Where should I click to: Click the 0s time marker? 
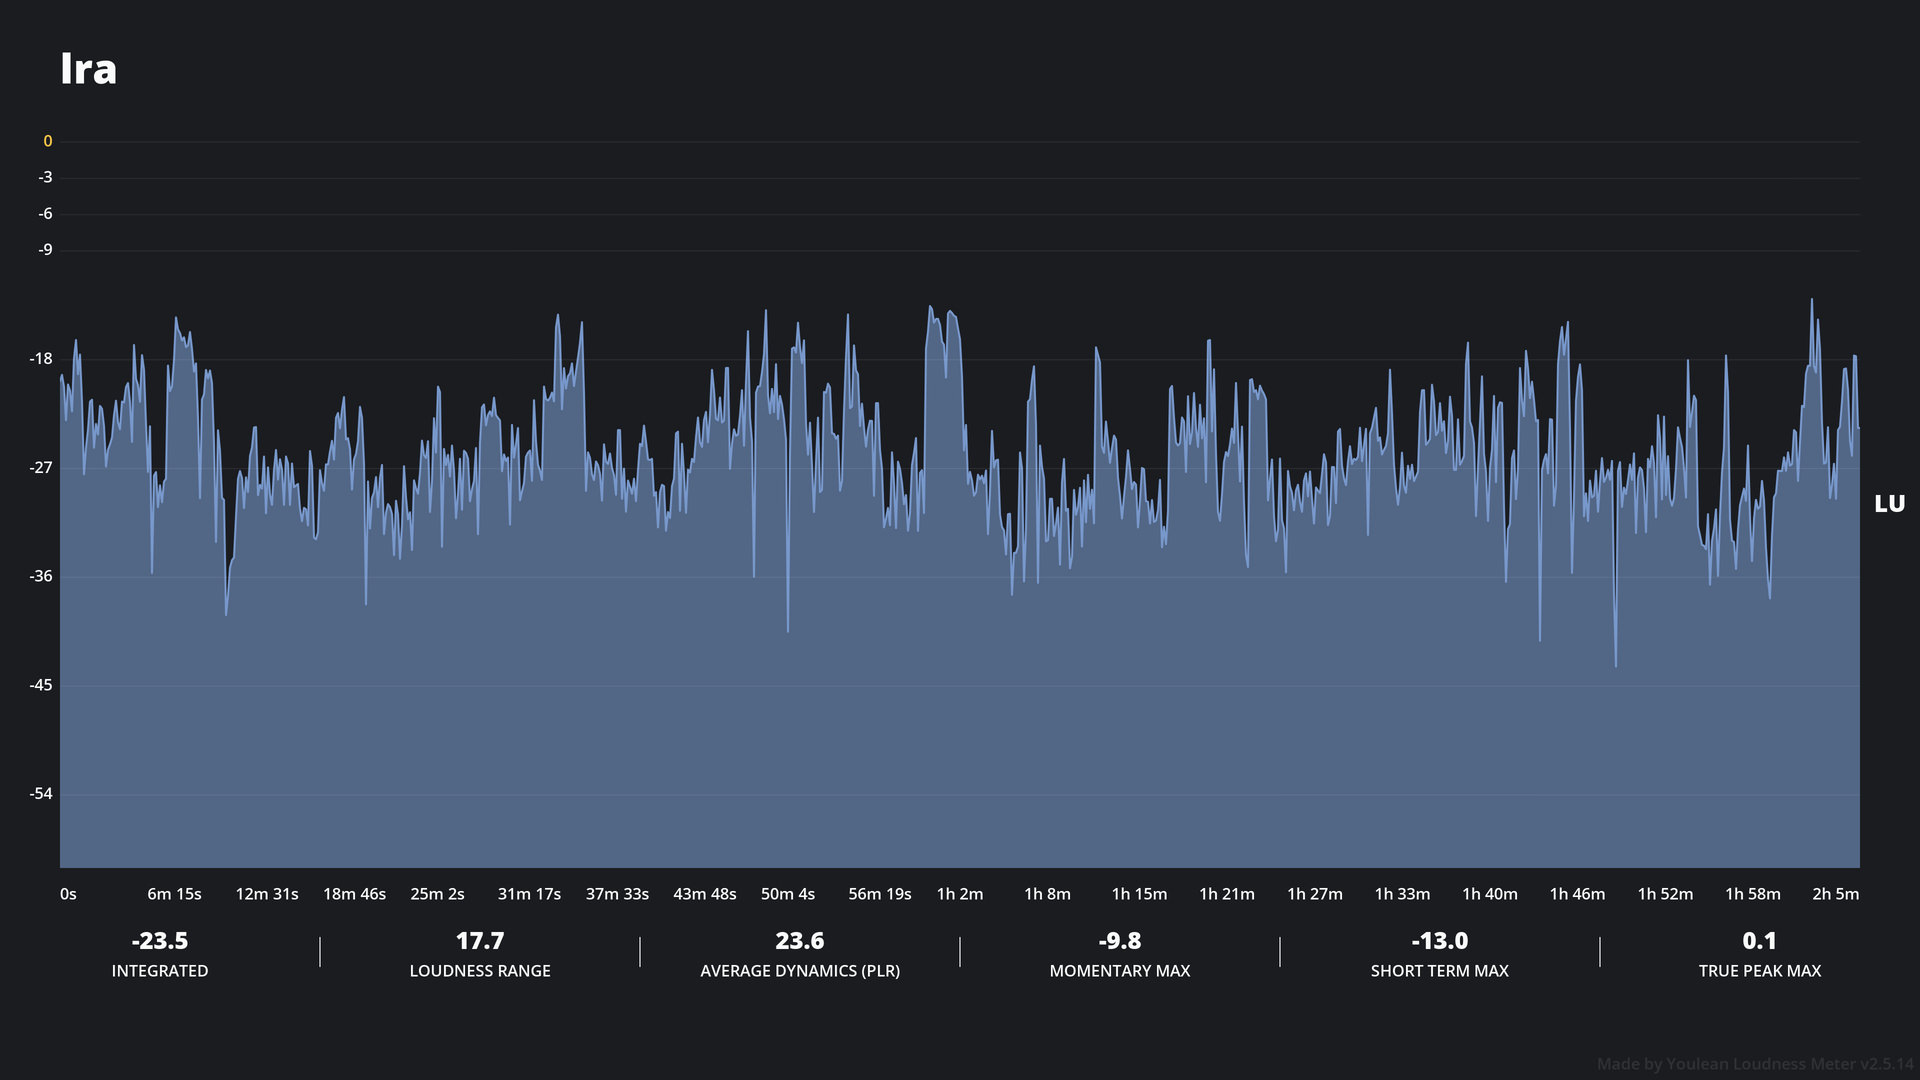click(68, 894)
